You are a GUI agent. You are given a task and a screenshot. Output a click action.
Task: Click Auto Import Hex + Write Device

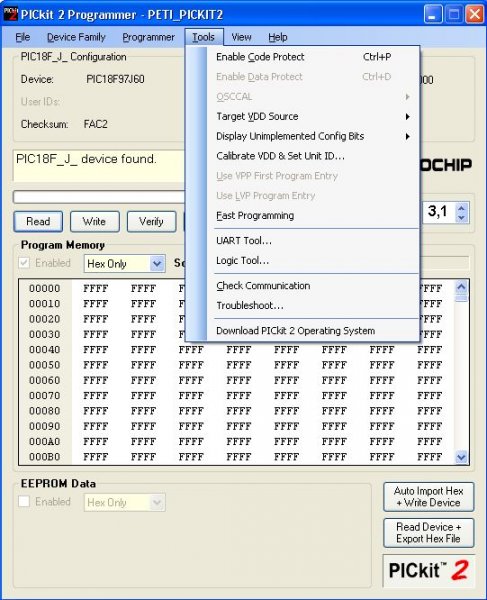pos(428,497)
